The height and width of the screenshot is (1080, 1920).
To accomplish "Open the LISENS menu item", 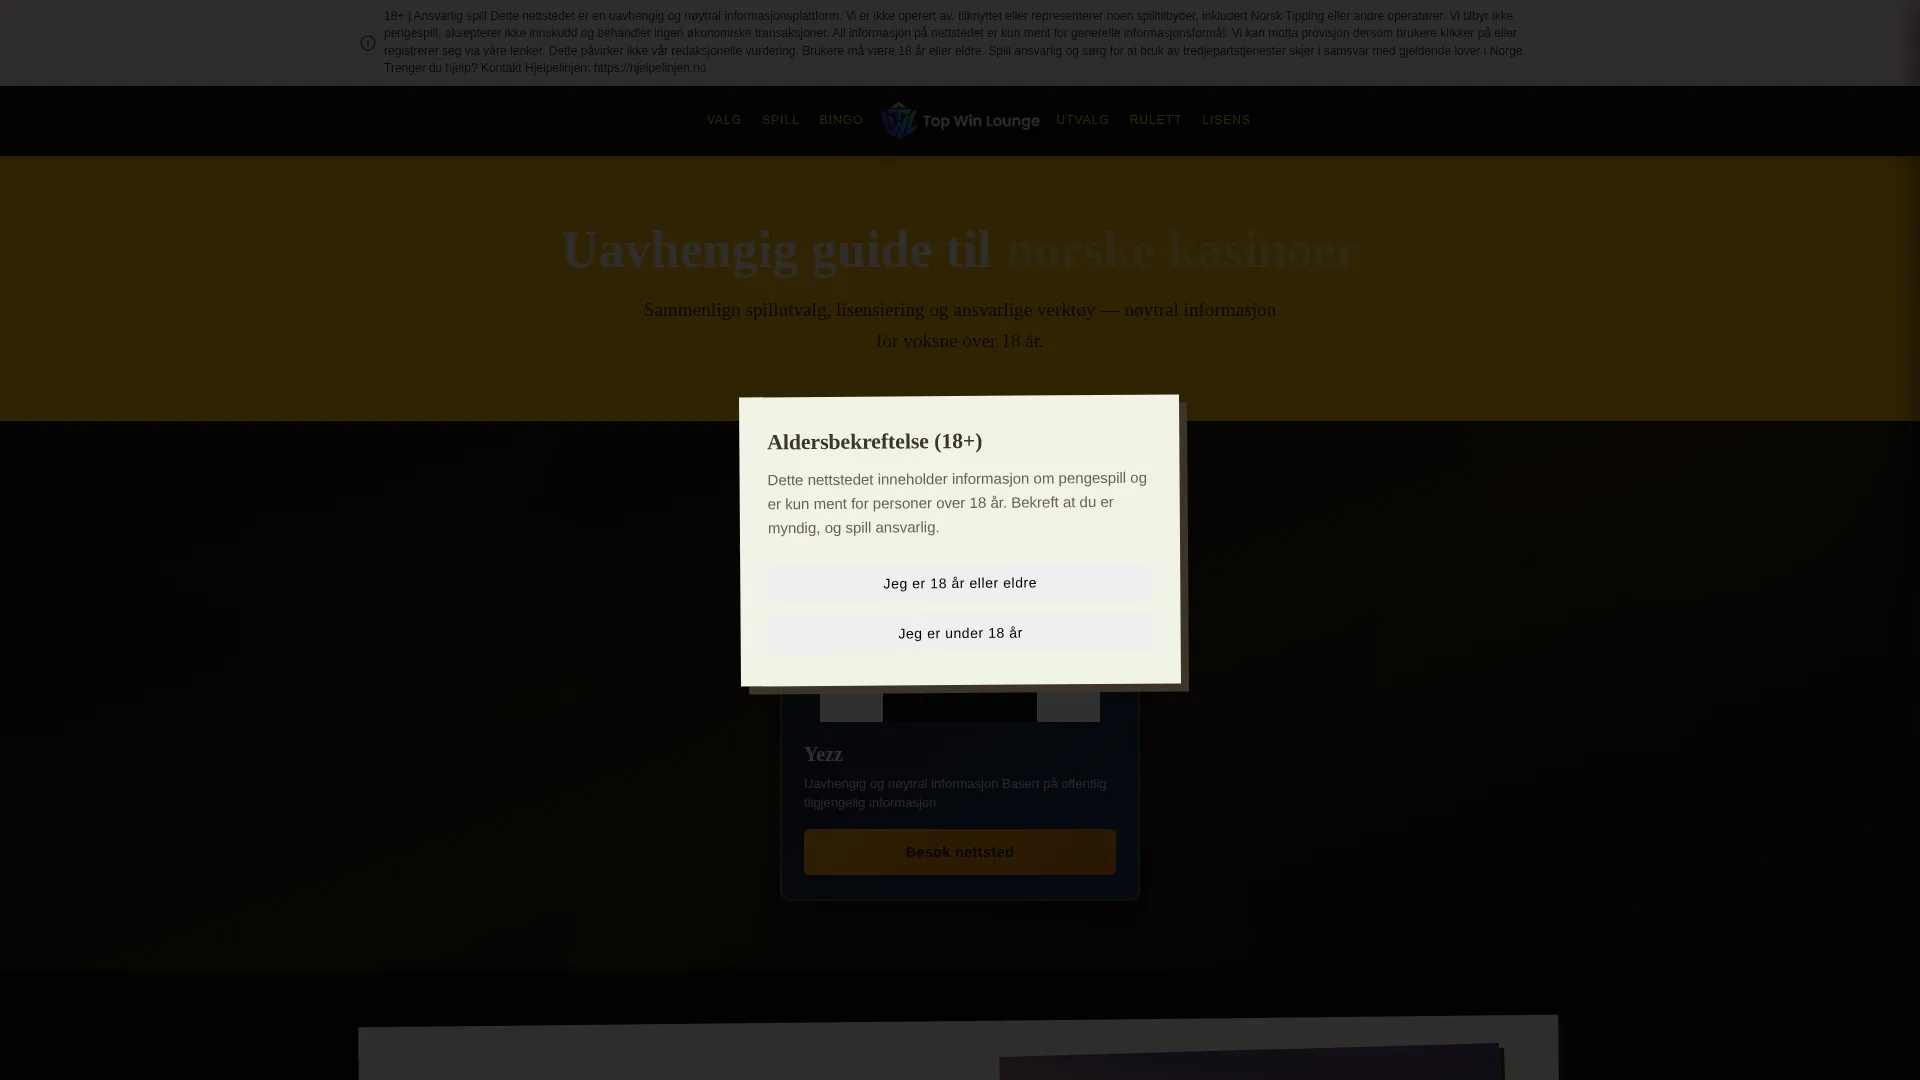I will click(x=1226, y=120).
